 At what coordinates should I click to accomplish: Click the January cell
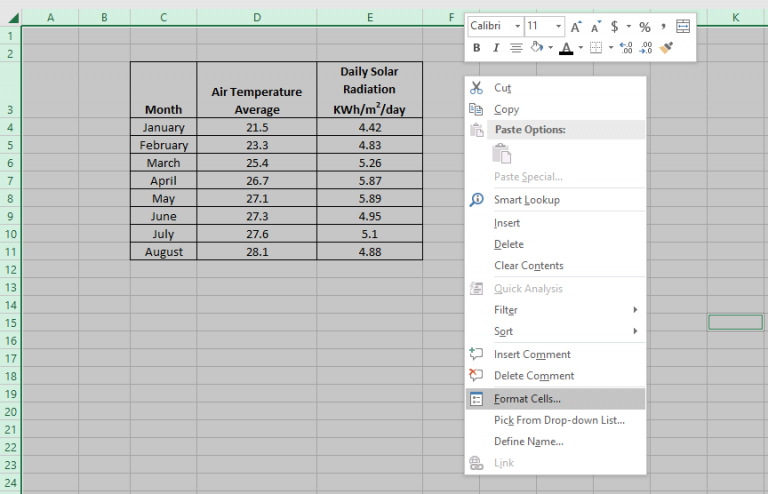(x=164, y=127)
